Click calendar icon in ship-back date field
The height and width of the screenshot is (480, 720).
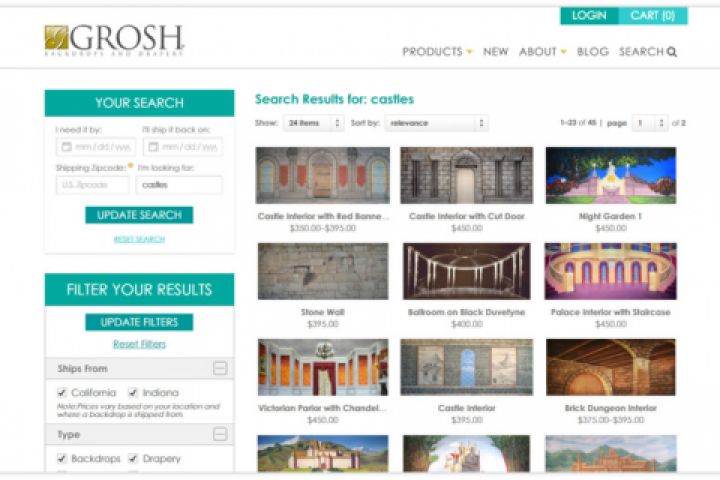tap(153, 147)
